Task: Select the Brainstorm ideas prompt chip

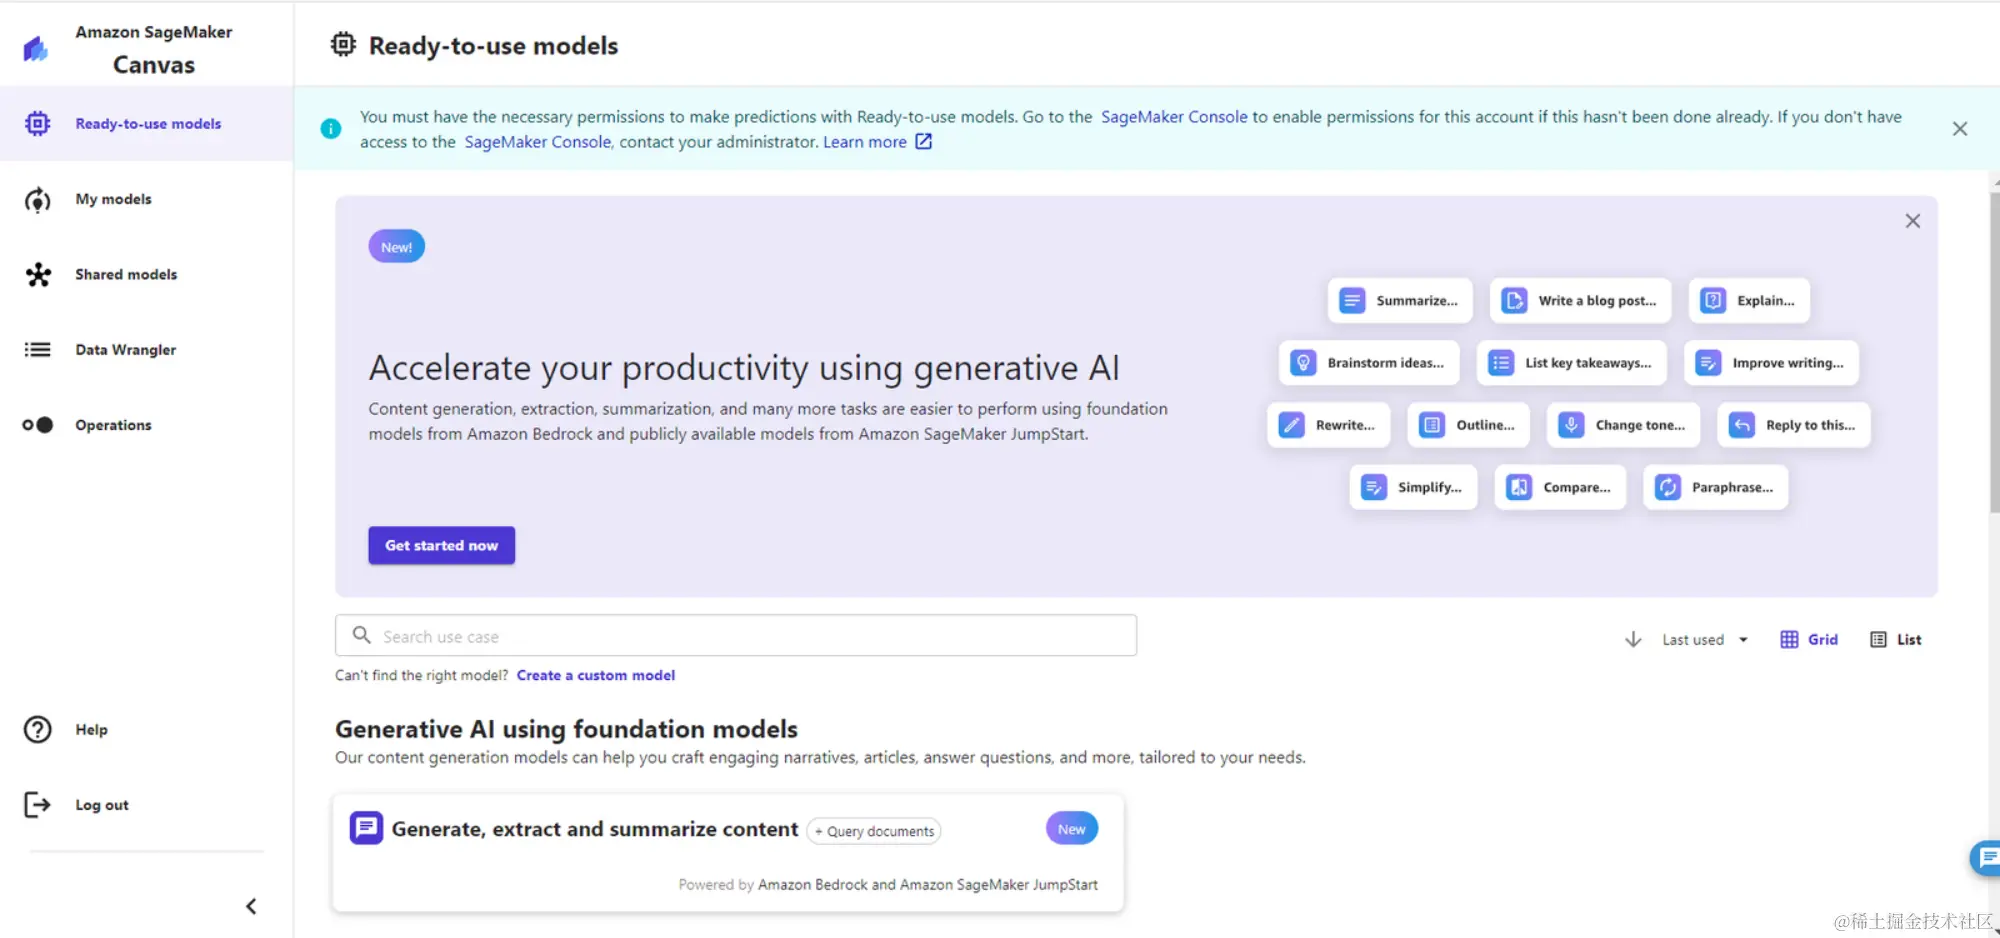Action: tap(1369, 363)
